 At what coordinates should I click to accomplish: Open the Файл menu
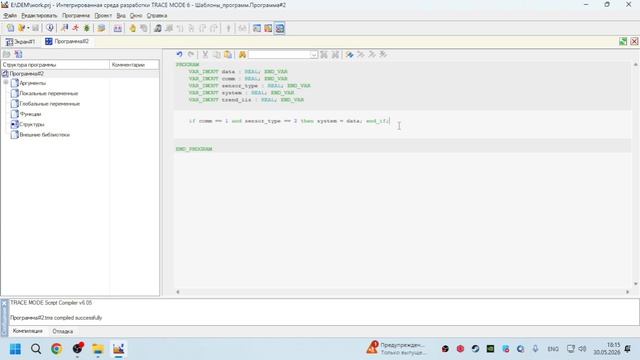click(x=10, y=16)
